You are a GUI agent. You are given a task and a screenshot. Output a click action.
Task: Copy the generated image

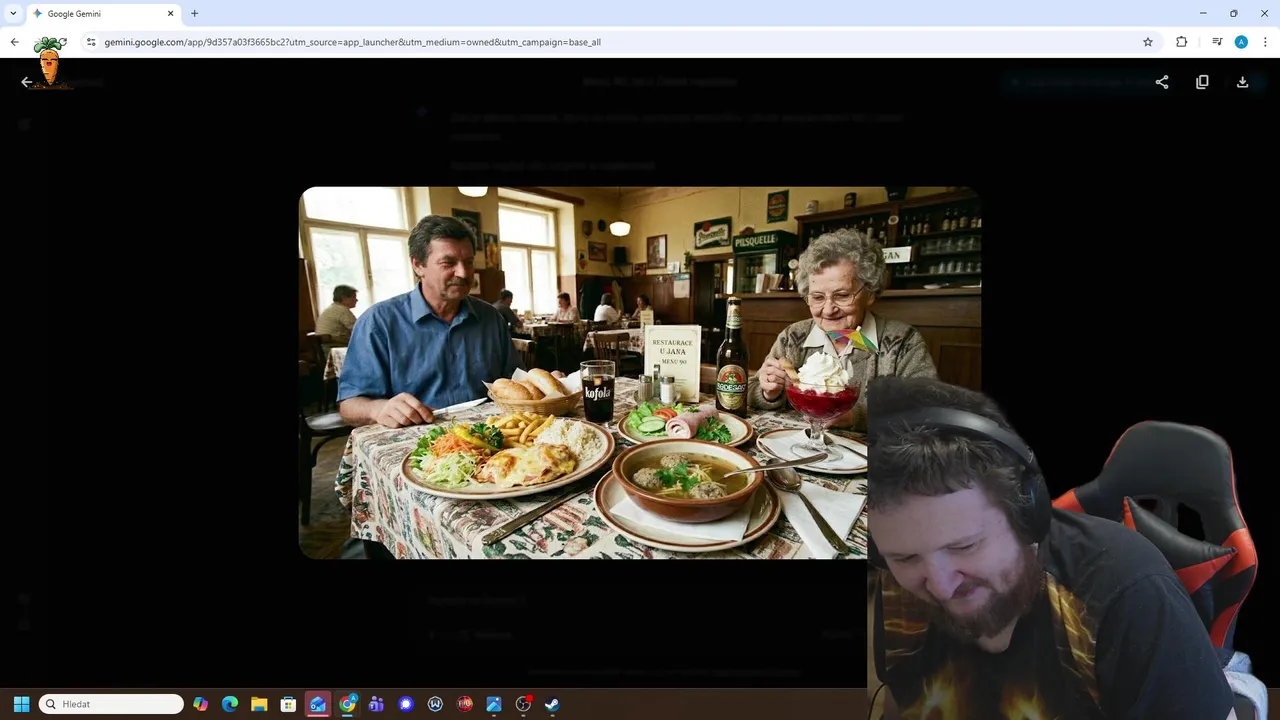coord(1202,82)
